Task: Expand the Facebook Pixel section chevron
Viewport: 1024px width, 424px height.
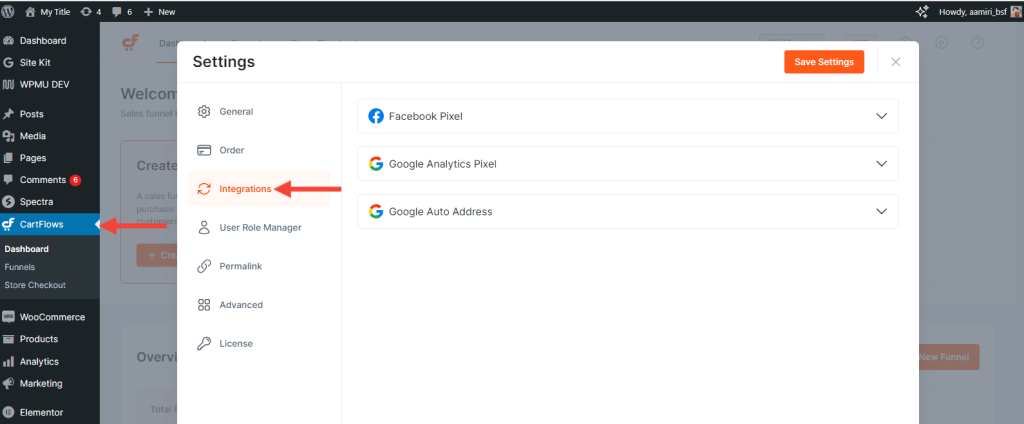Action: (881, 116)
